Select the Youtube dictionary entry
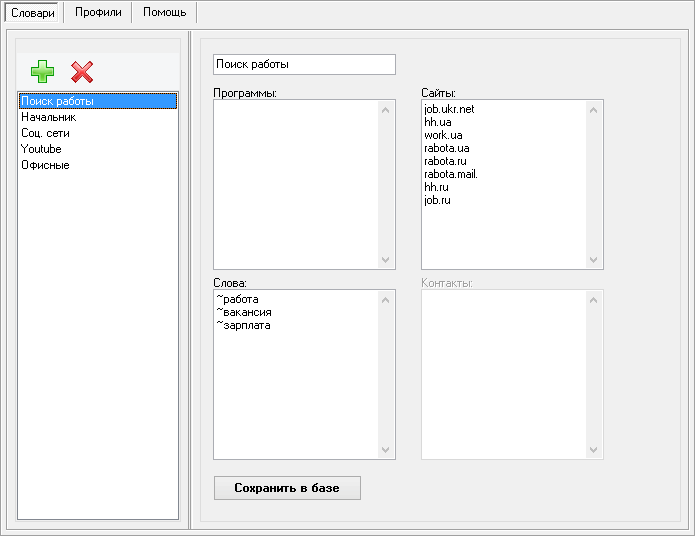 41,149
